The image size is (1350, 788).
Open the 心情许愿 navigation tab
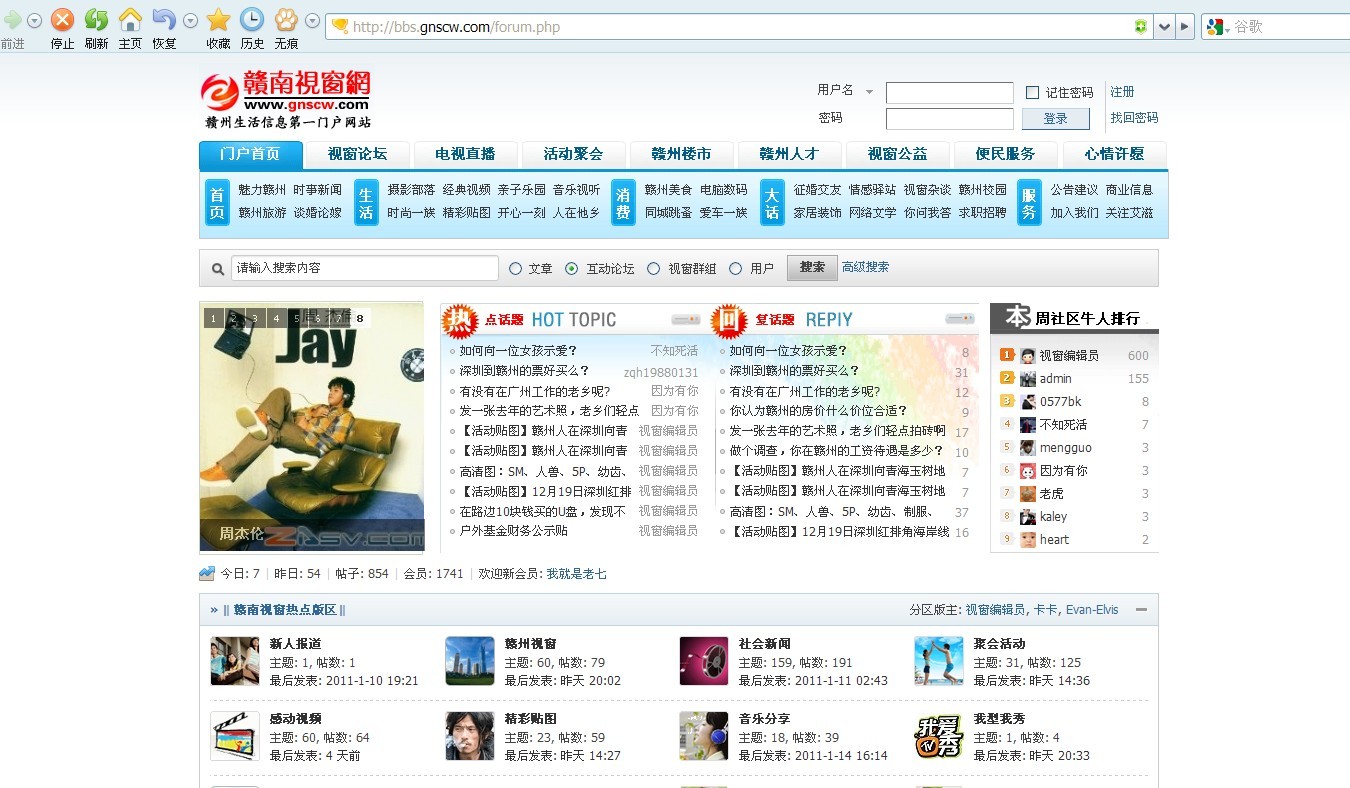coord(1114,155)
